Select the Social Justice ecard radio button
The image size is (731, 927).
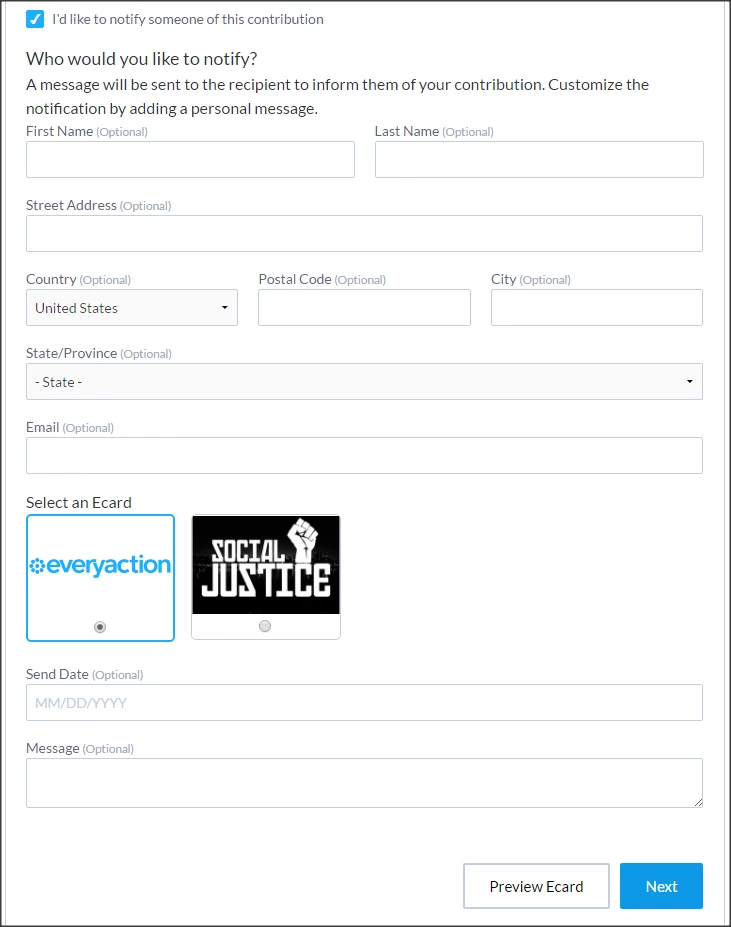pyautogui.click(x=265, y=626)
